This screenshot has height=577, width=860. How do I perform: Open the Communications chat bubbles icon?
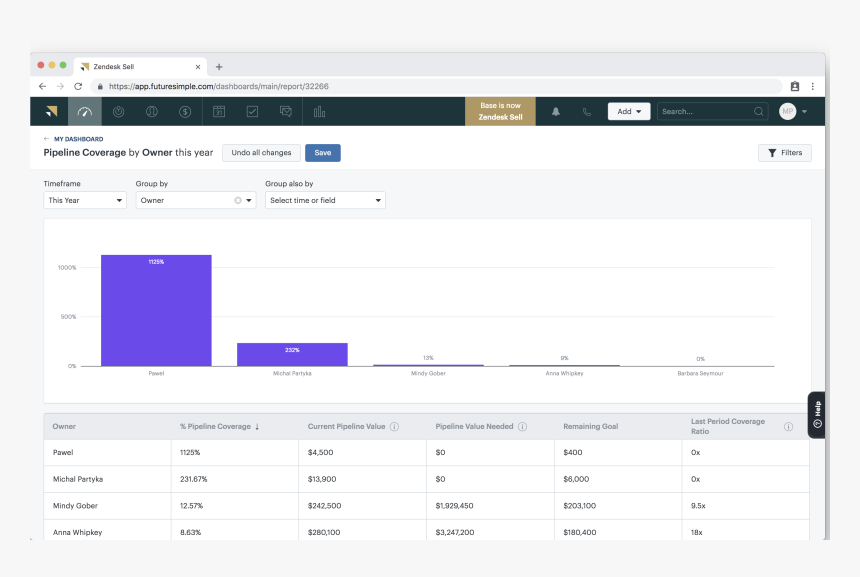click(x=286, y=112)
